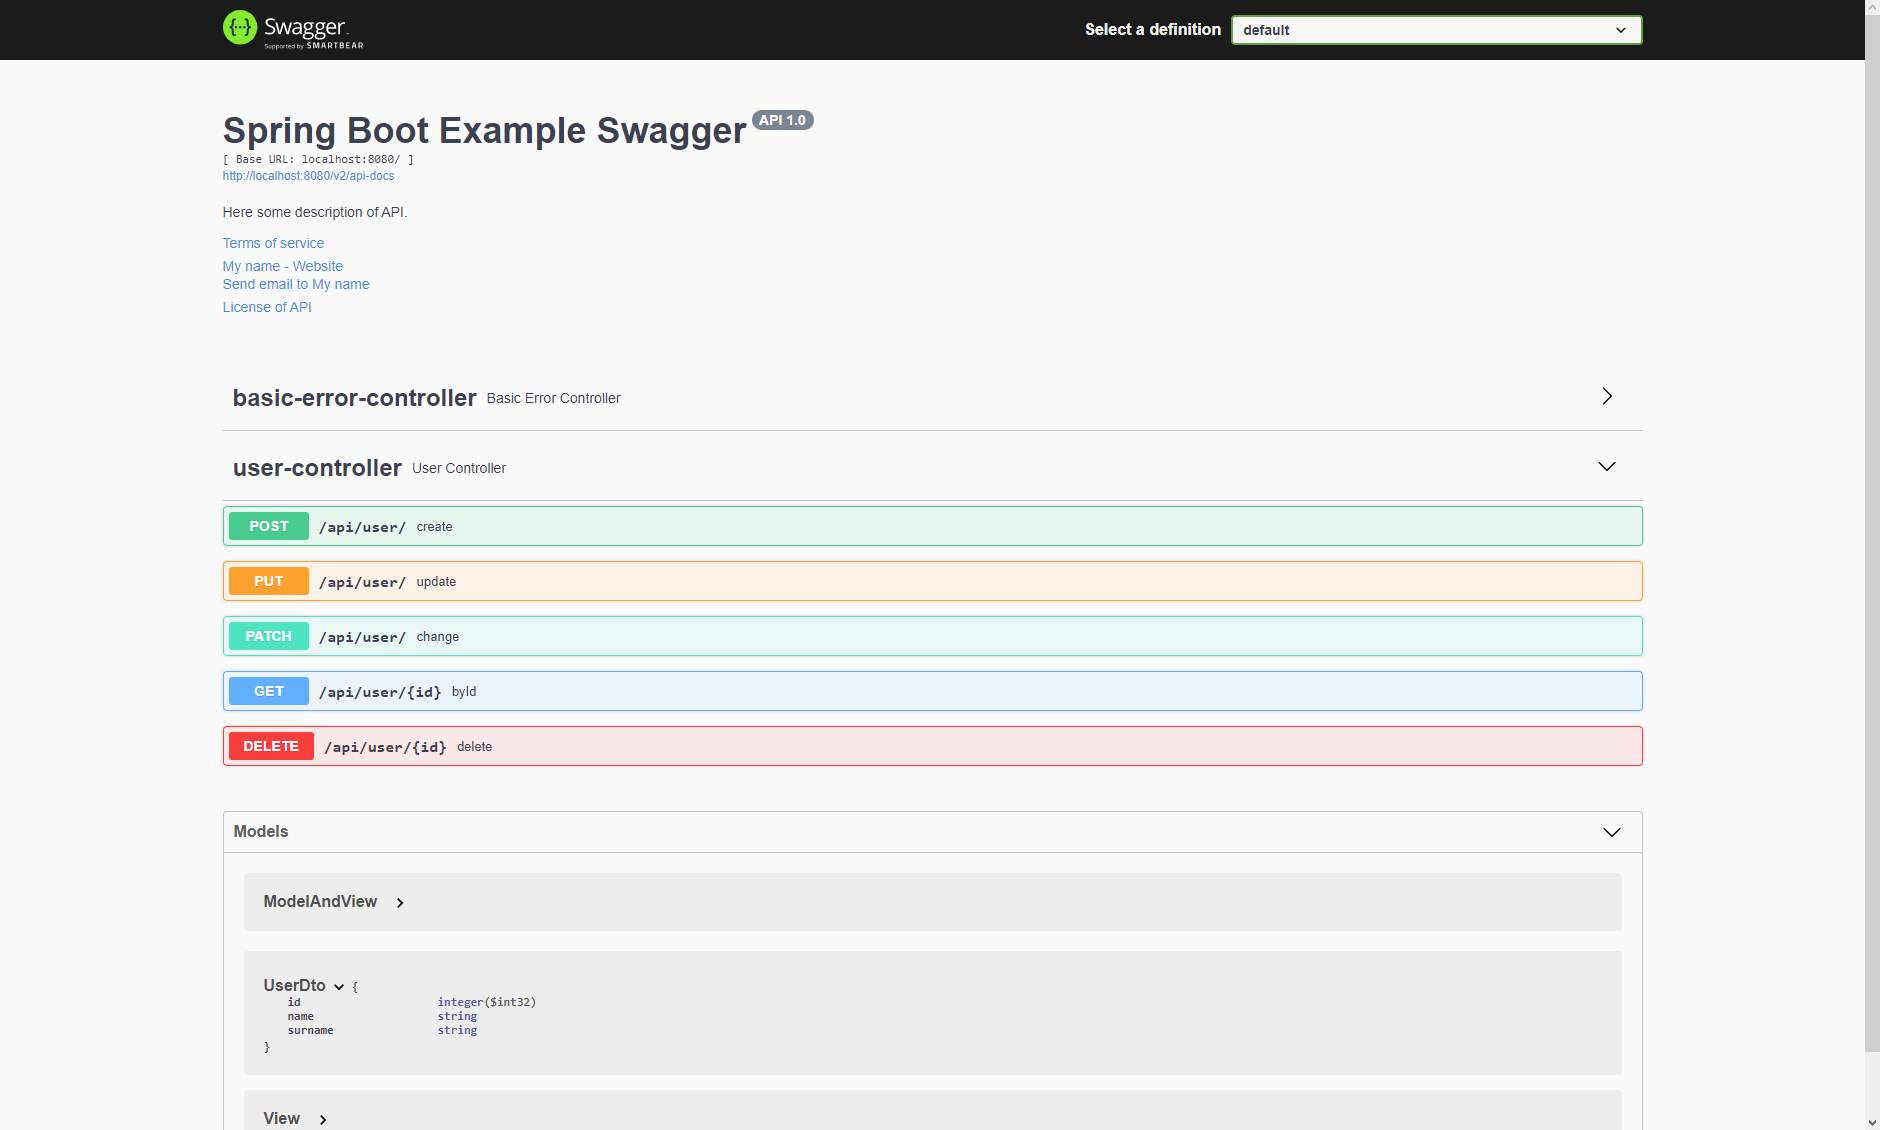Image resolution: width=1880 pixels, height=1130 pixels.
Task: Click the My name - Website link
Action: click(x=282, y=266)
